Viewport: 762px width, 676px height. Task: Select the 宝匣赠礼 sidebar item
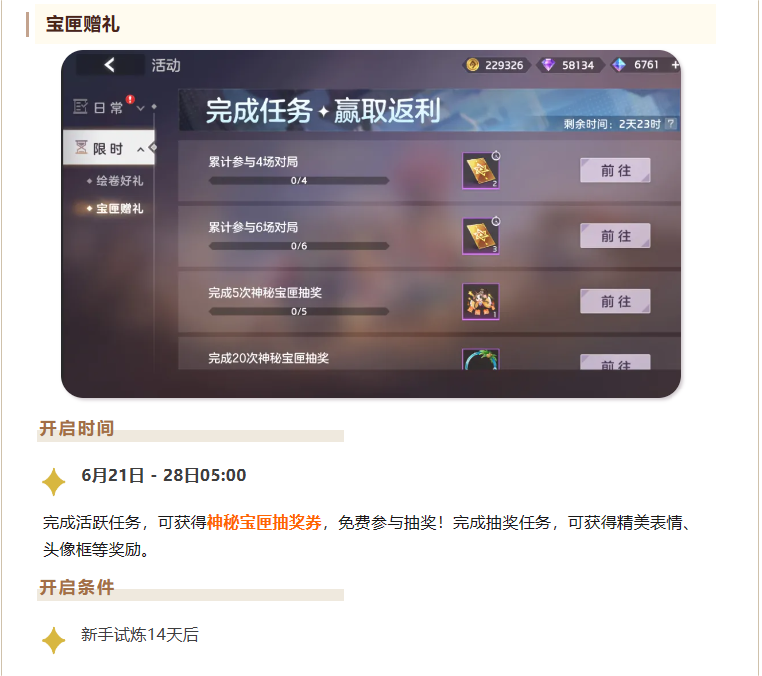click(x=120, y=208)
